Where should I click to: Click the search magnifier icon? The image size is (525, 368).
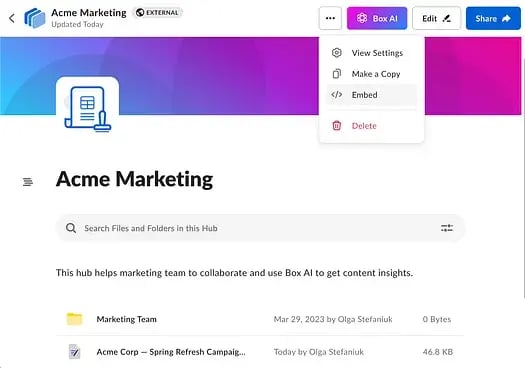pos(71,228)
